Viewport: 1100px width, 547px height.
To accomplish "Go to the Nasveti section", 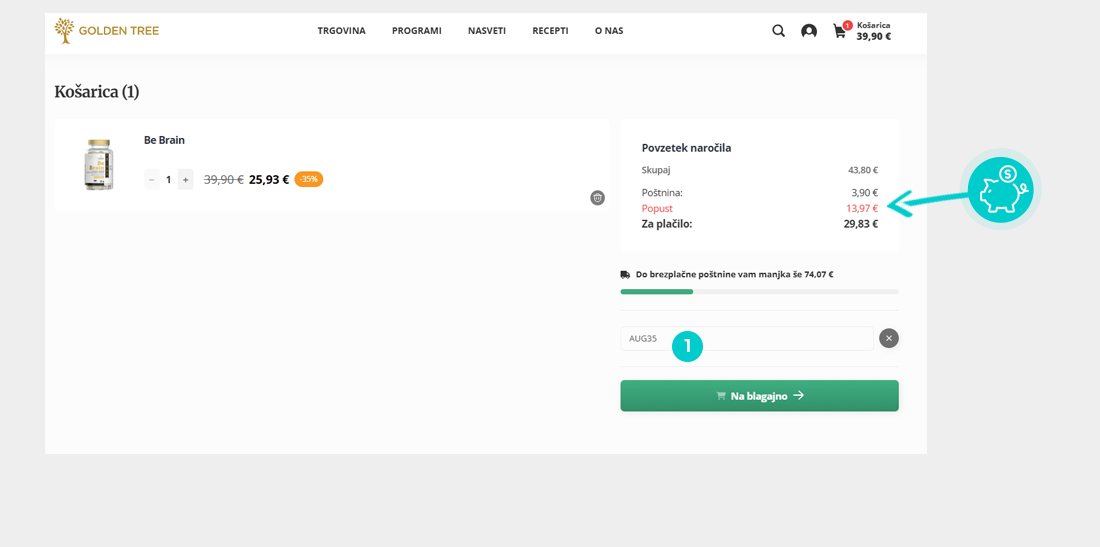I will [487, 31].
